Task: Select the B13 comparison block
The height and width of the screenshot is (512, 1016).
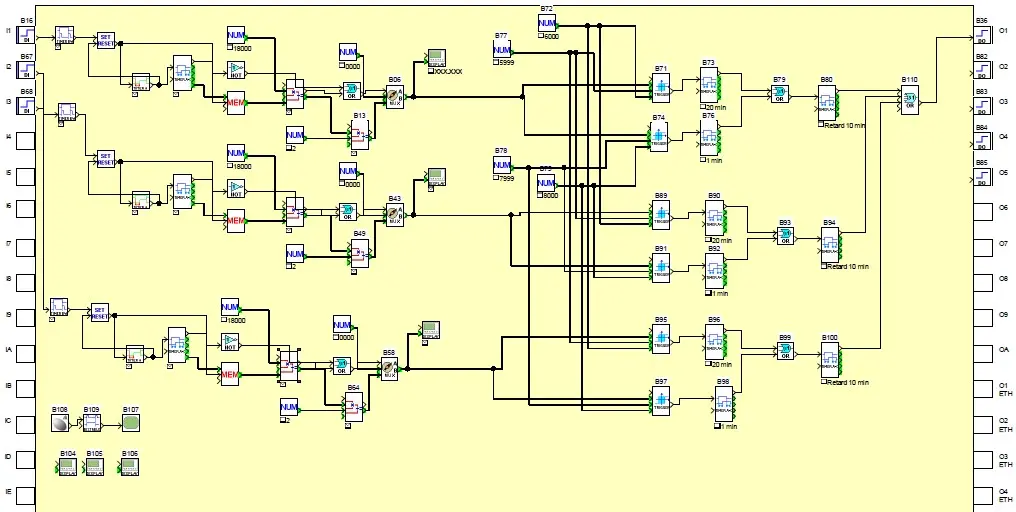Action: point(358,135)
